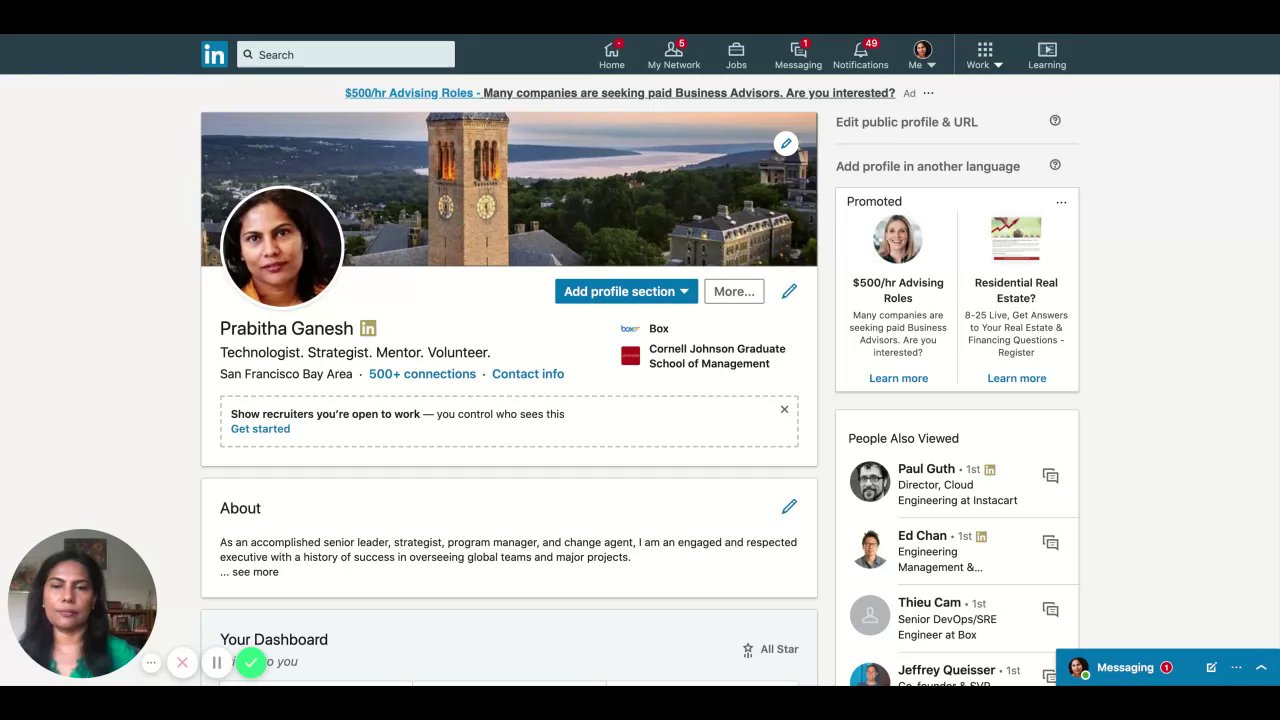Open Add profile in another language
This screenshot has height=720, width=1280.
[928, 166]
